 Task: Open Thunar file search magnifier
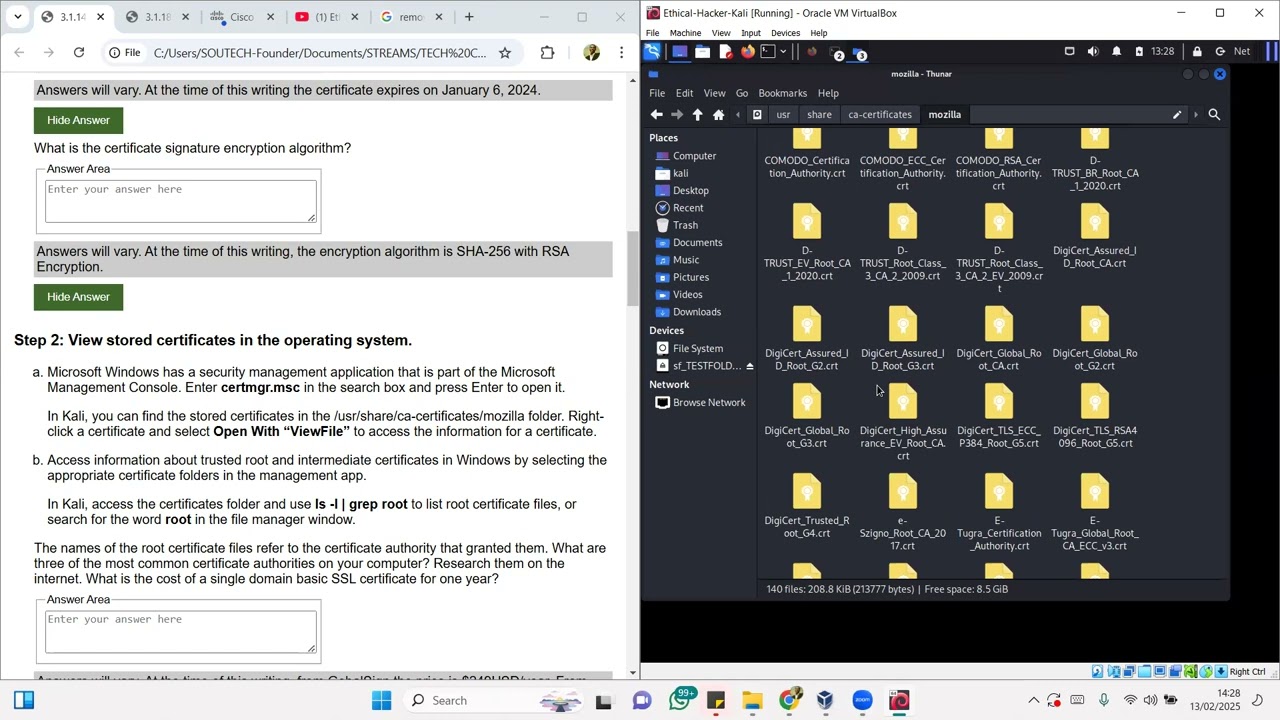(x=1214, y=115)
